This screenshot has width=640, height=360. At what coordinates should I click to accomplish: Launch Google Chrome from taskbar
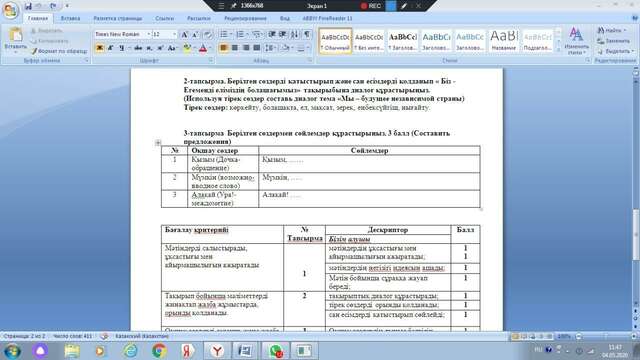coord(159,351)
